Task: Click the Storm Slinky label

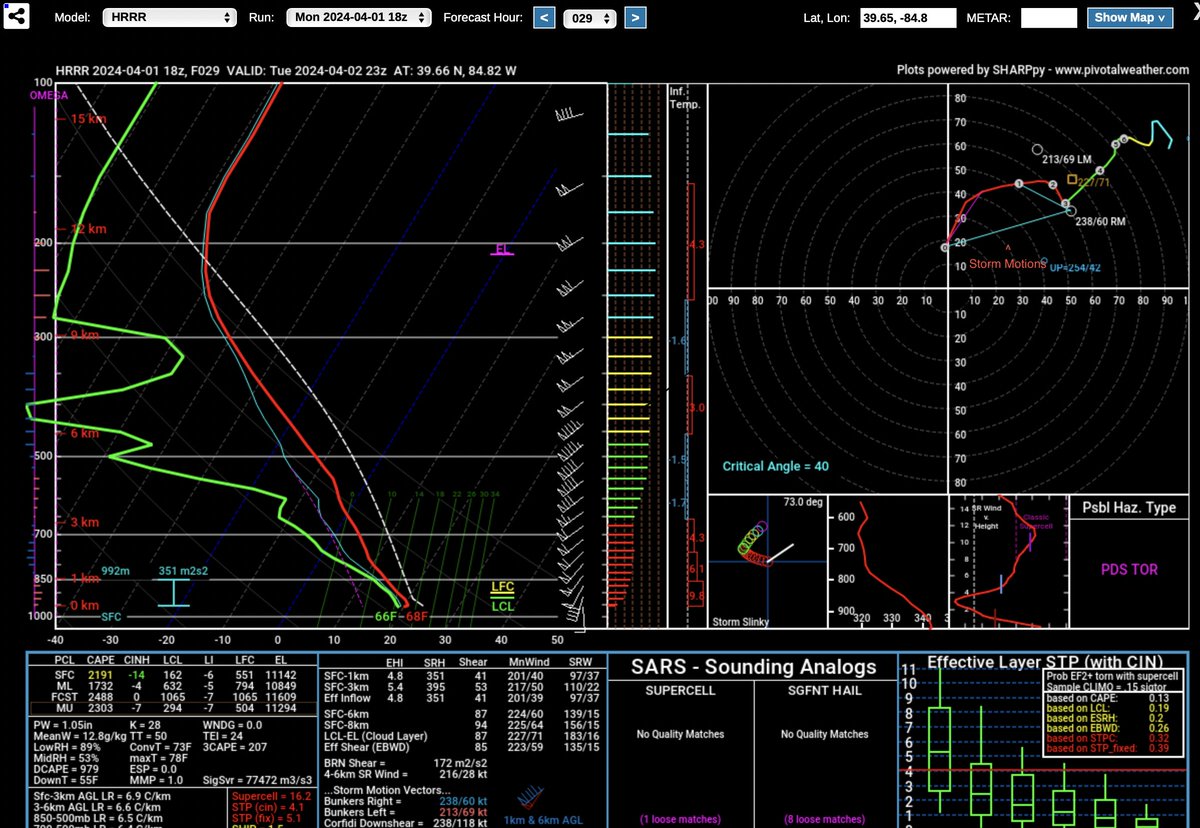Action: (x=740, y=622)
